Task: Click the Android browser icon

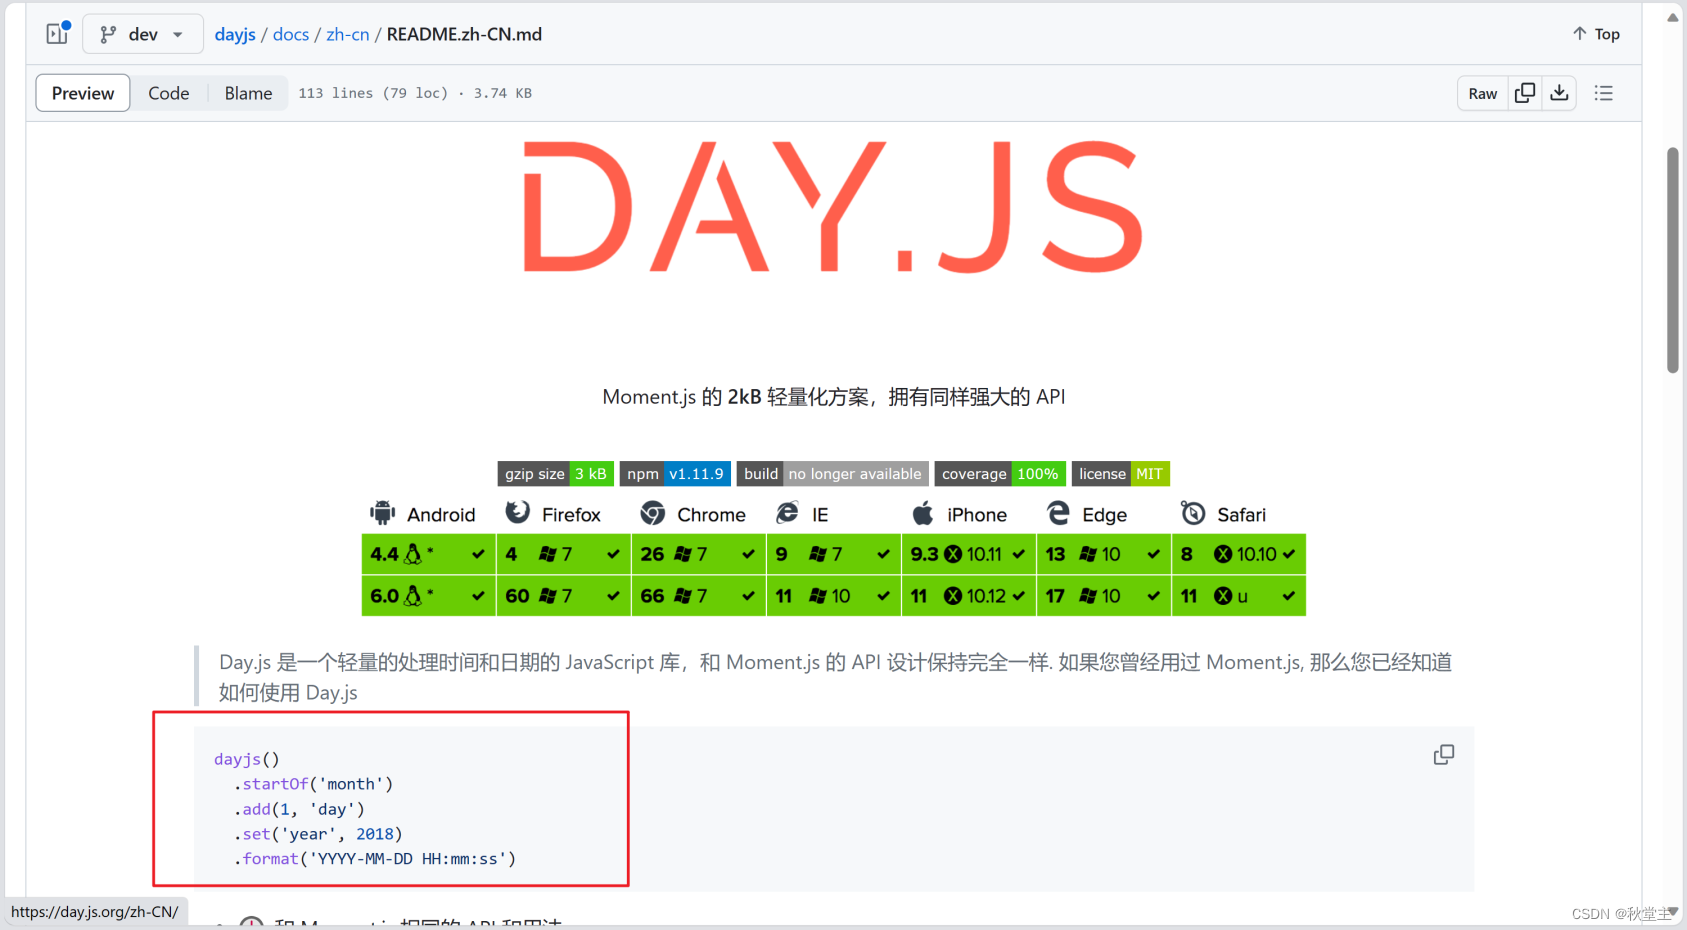Action: (382, 513)
